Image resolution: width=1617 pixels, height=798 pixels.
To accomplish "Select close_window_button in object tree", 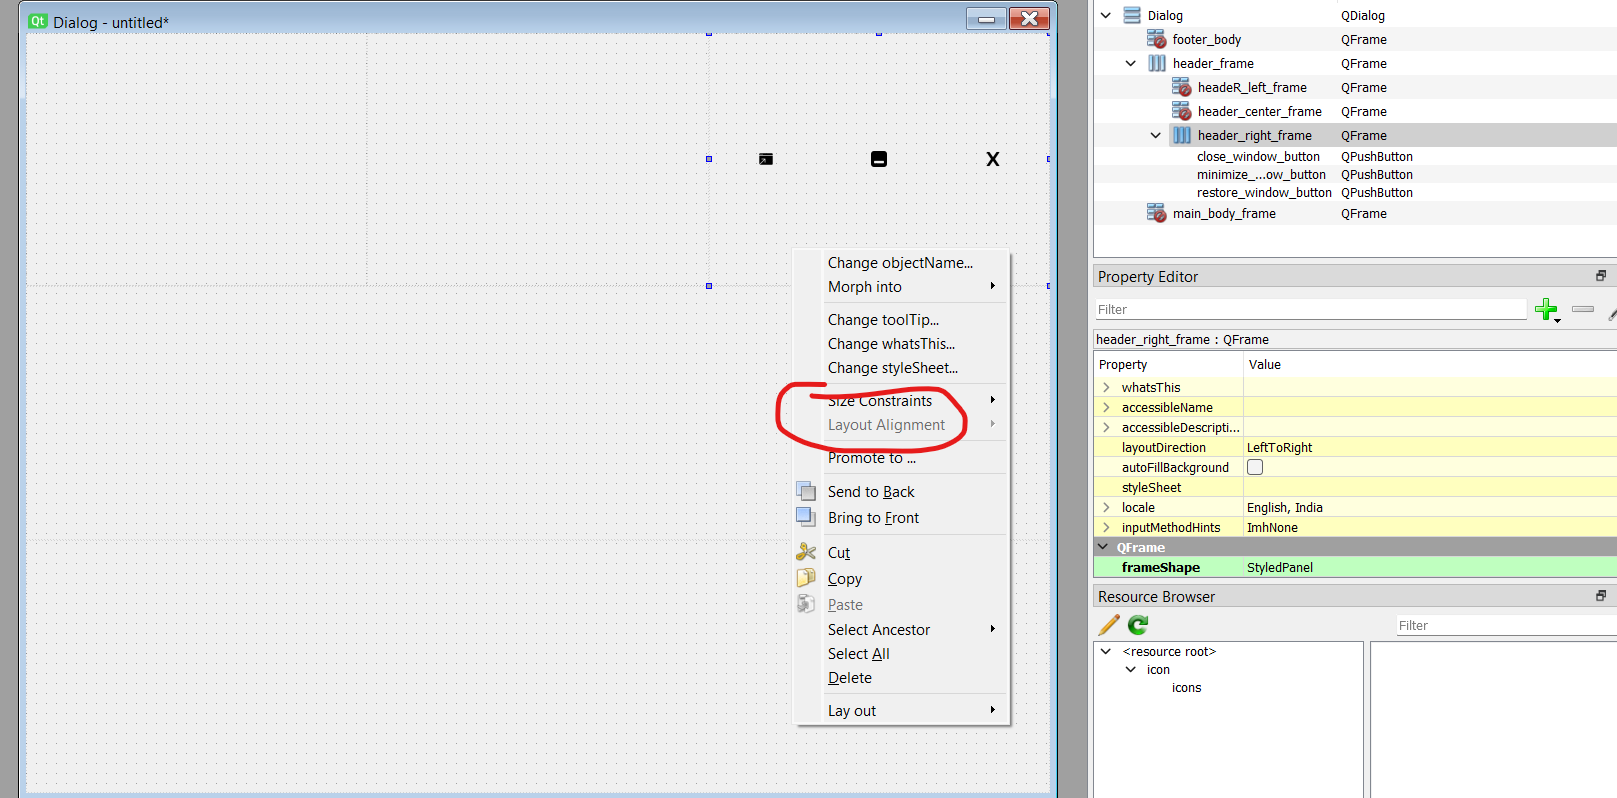I will pyautogui.click(x=1258, y=156).
